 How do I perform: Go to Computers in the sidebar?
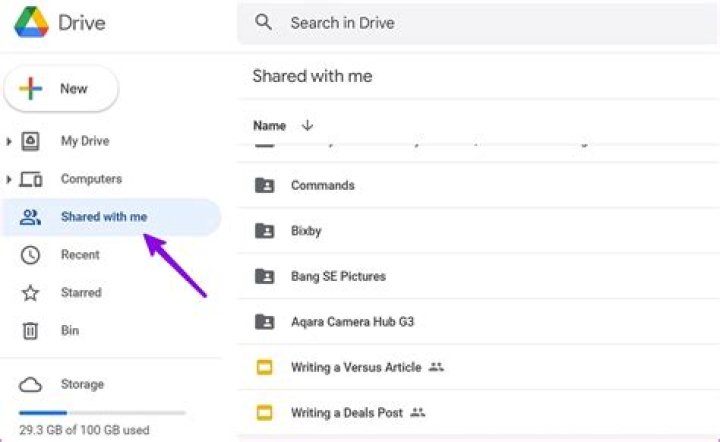coord(91,180)
